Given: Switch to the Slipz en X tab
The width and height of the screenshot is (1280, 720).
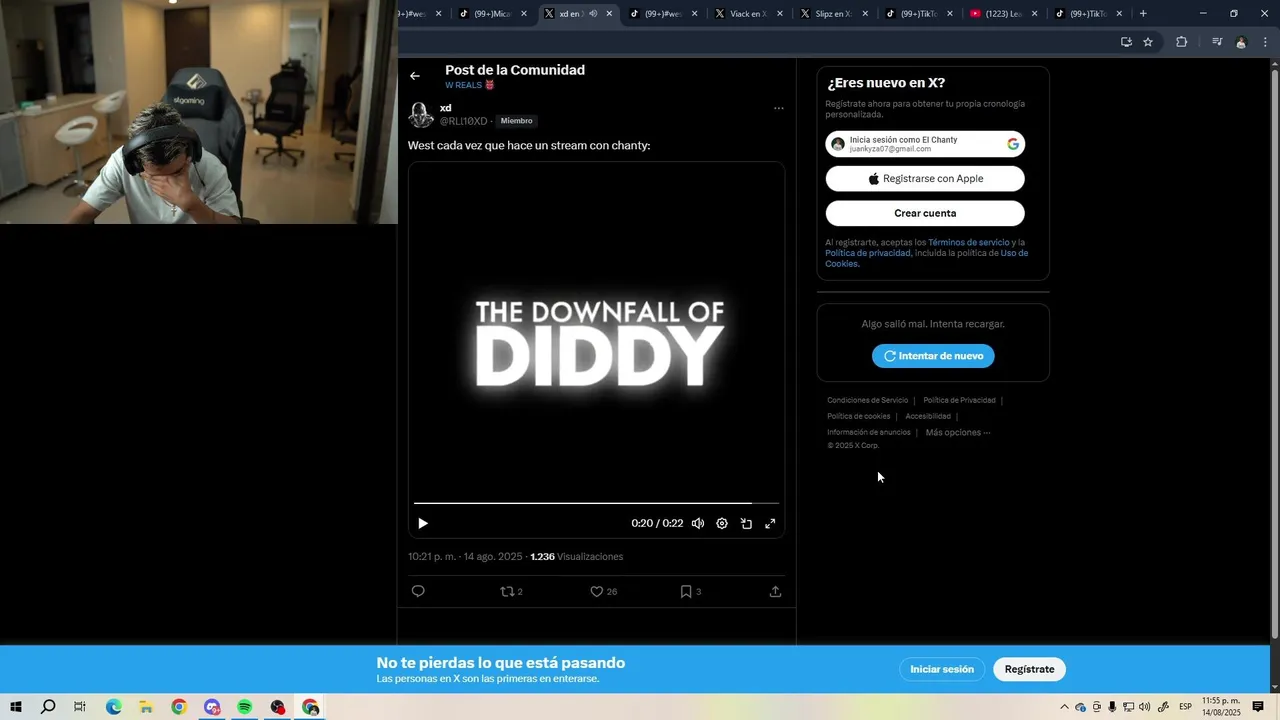Looking at the screenshot, I should click(834, 14).
